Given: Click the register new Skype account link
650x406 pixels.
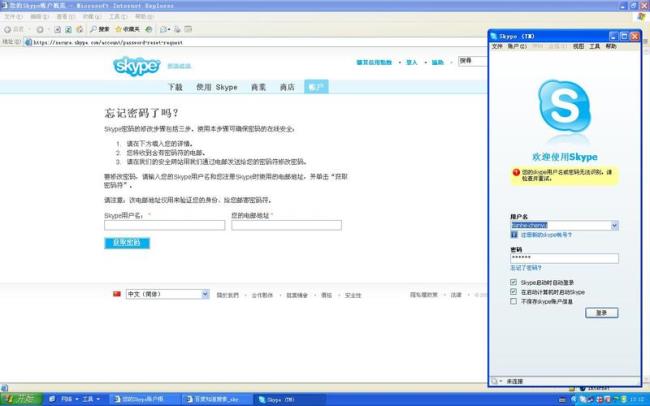Looking at the screenshot, I should click(546, 235).
